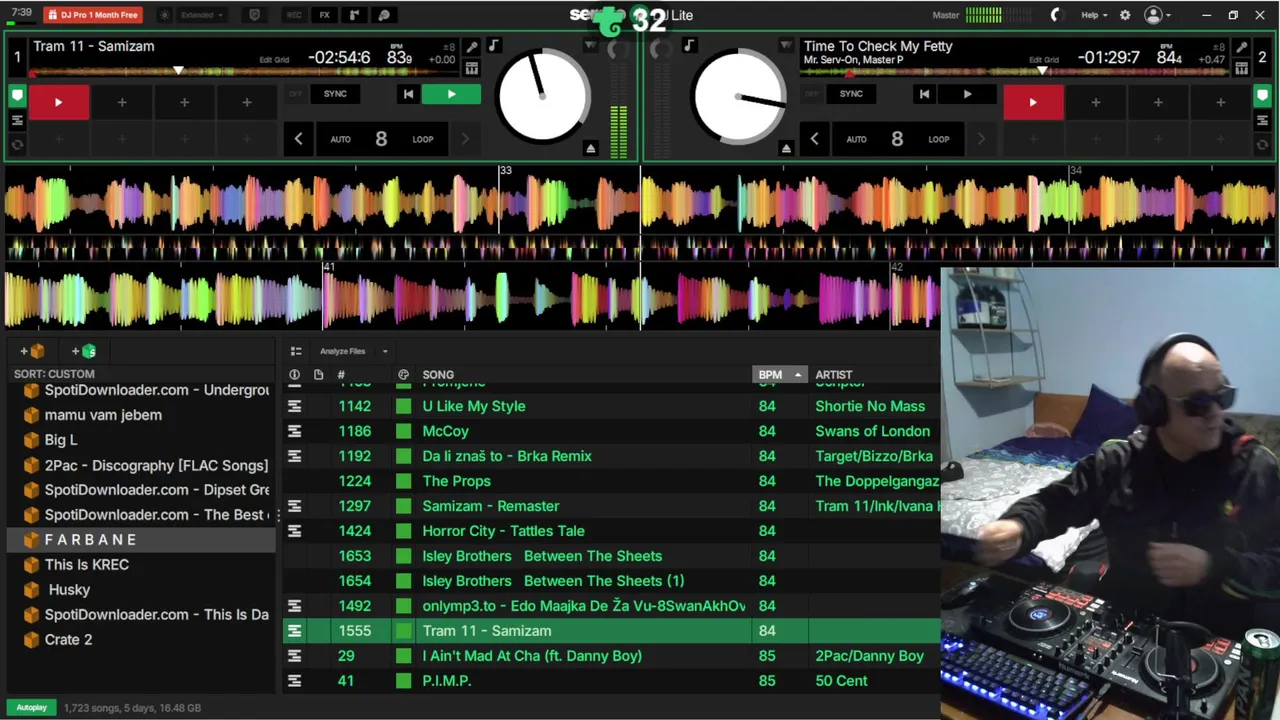Viewport: 1280px width, 720px height.
Task: Click Edit Grid on deck 1
Action: point(274,60)
